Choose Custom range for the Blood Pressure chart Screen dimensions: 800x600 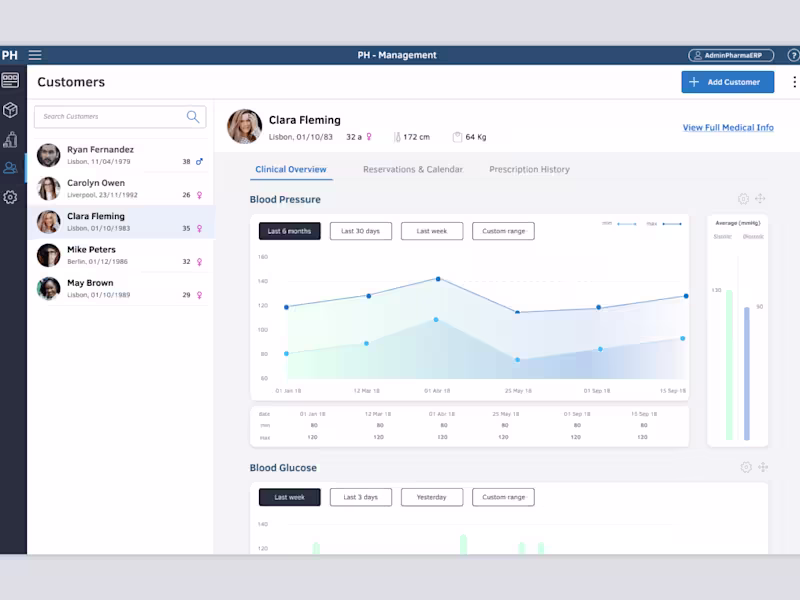(503, 230)
